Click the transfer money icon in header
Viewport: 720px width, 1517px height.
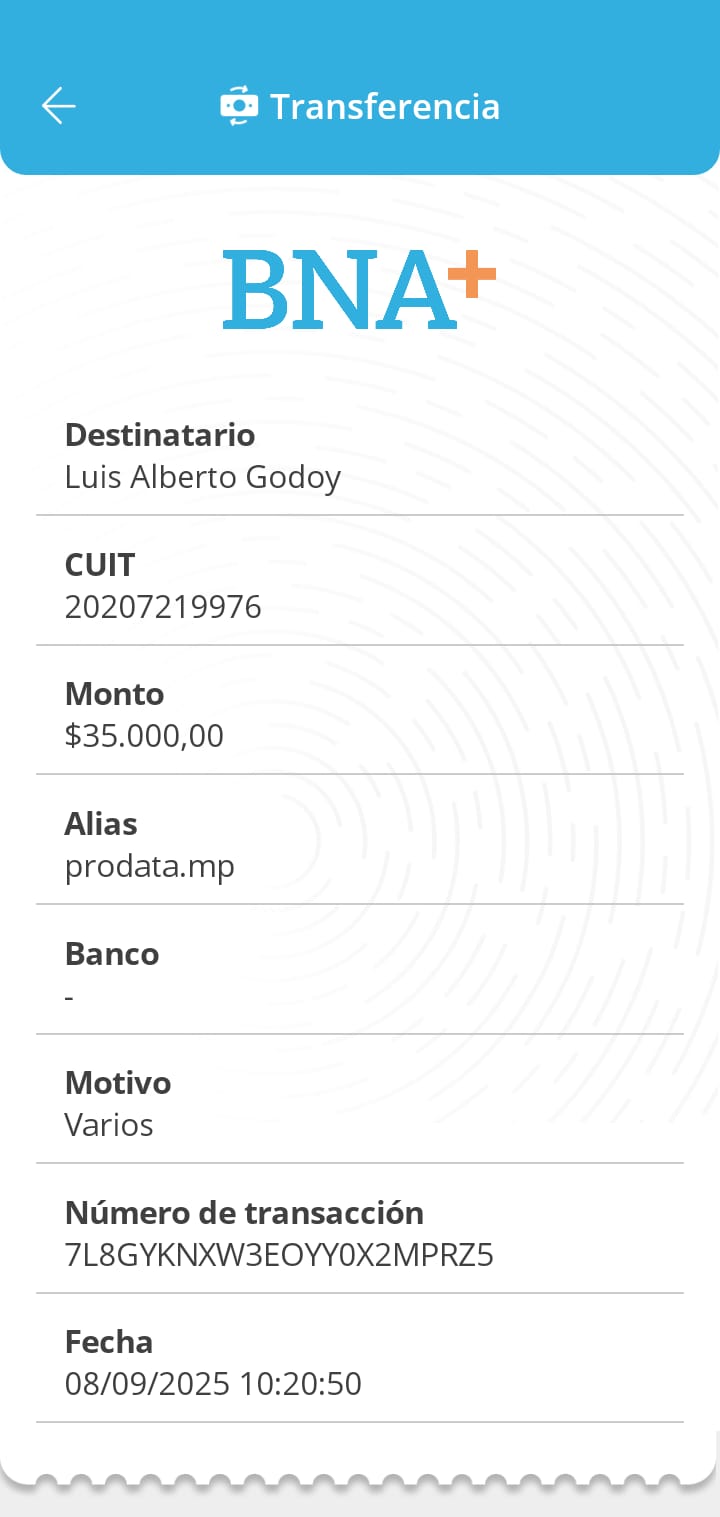coord(239,106)
